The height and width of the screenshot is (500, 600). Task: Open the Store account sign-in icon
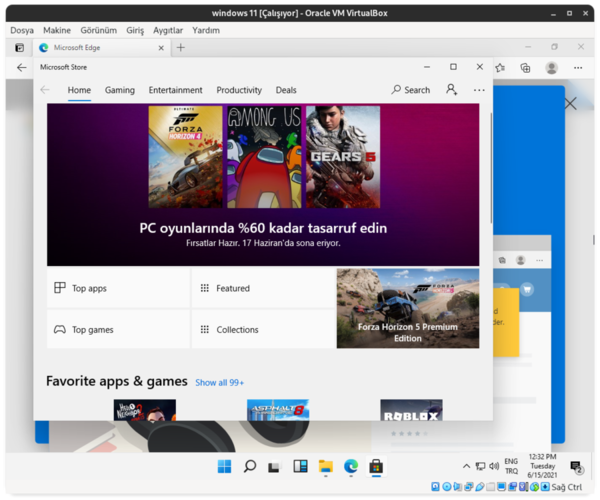pyautogui.click(x=452, y=90)
